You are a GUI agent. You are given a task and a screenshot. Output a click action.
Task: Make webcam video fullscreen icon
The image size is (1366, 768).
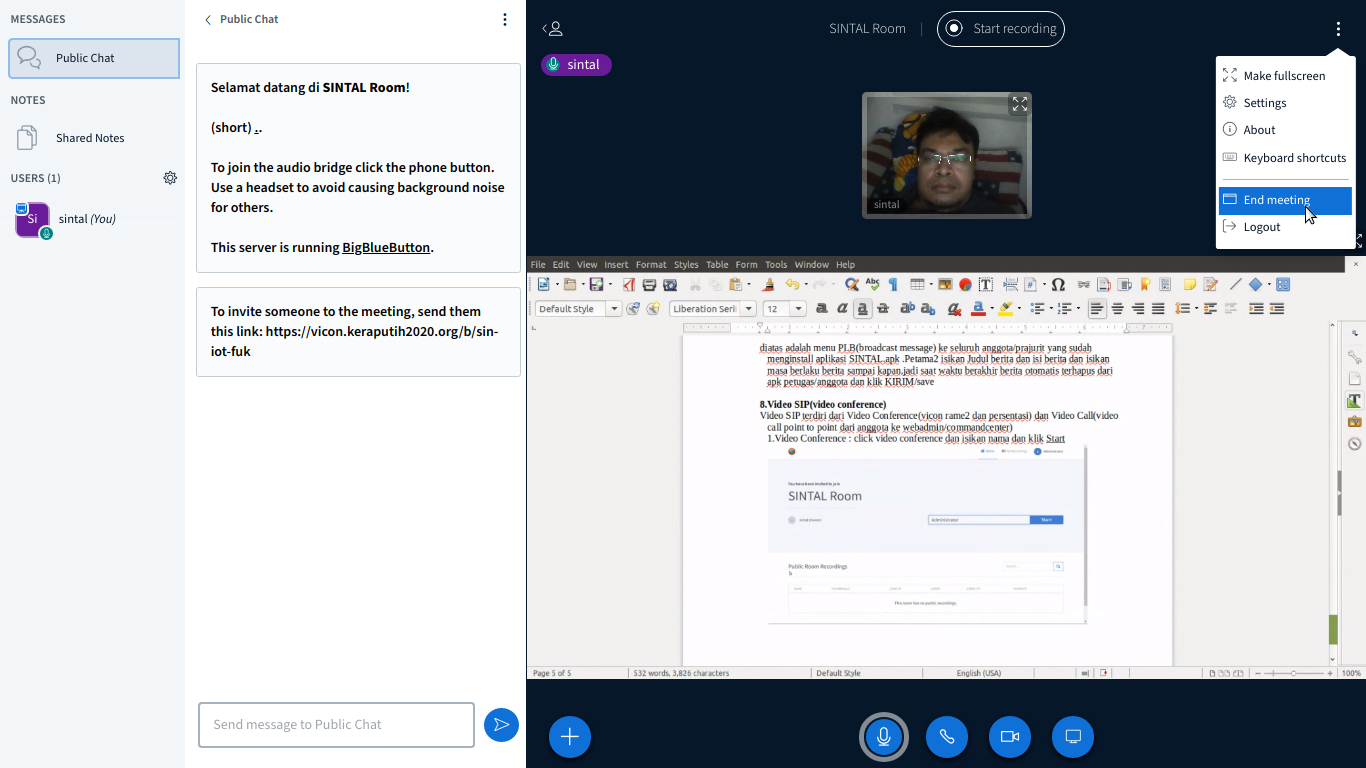[1019, 104]
